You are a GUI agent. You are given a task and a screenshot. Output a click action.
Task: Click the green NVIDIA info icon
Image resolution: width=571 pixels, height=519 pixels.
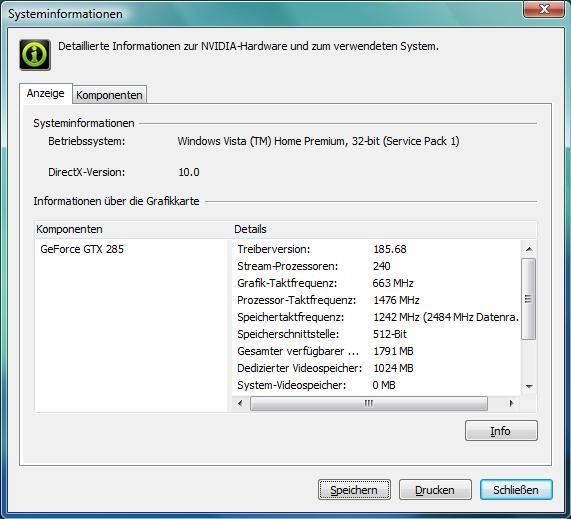(x=35, y=55)
